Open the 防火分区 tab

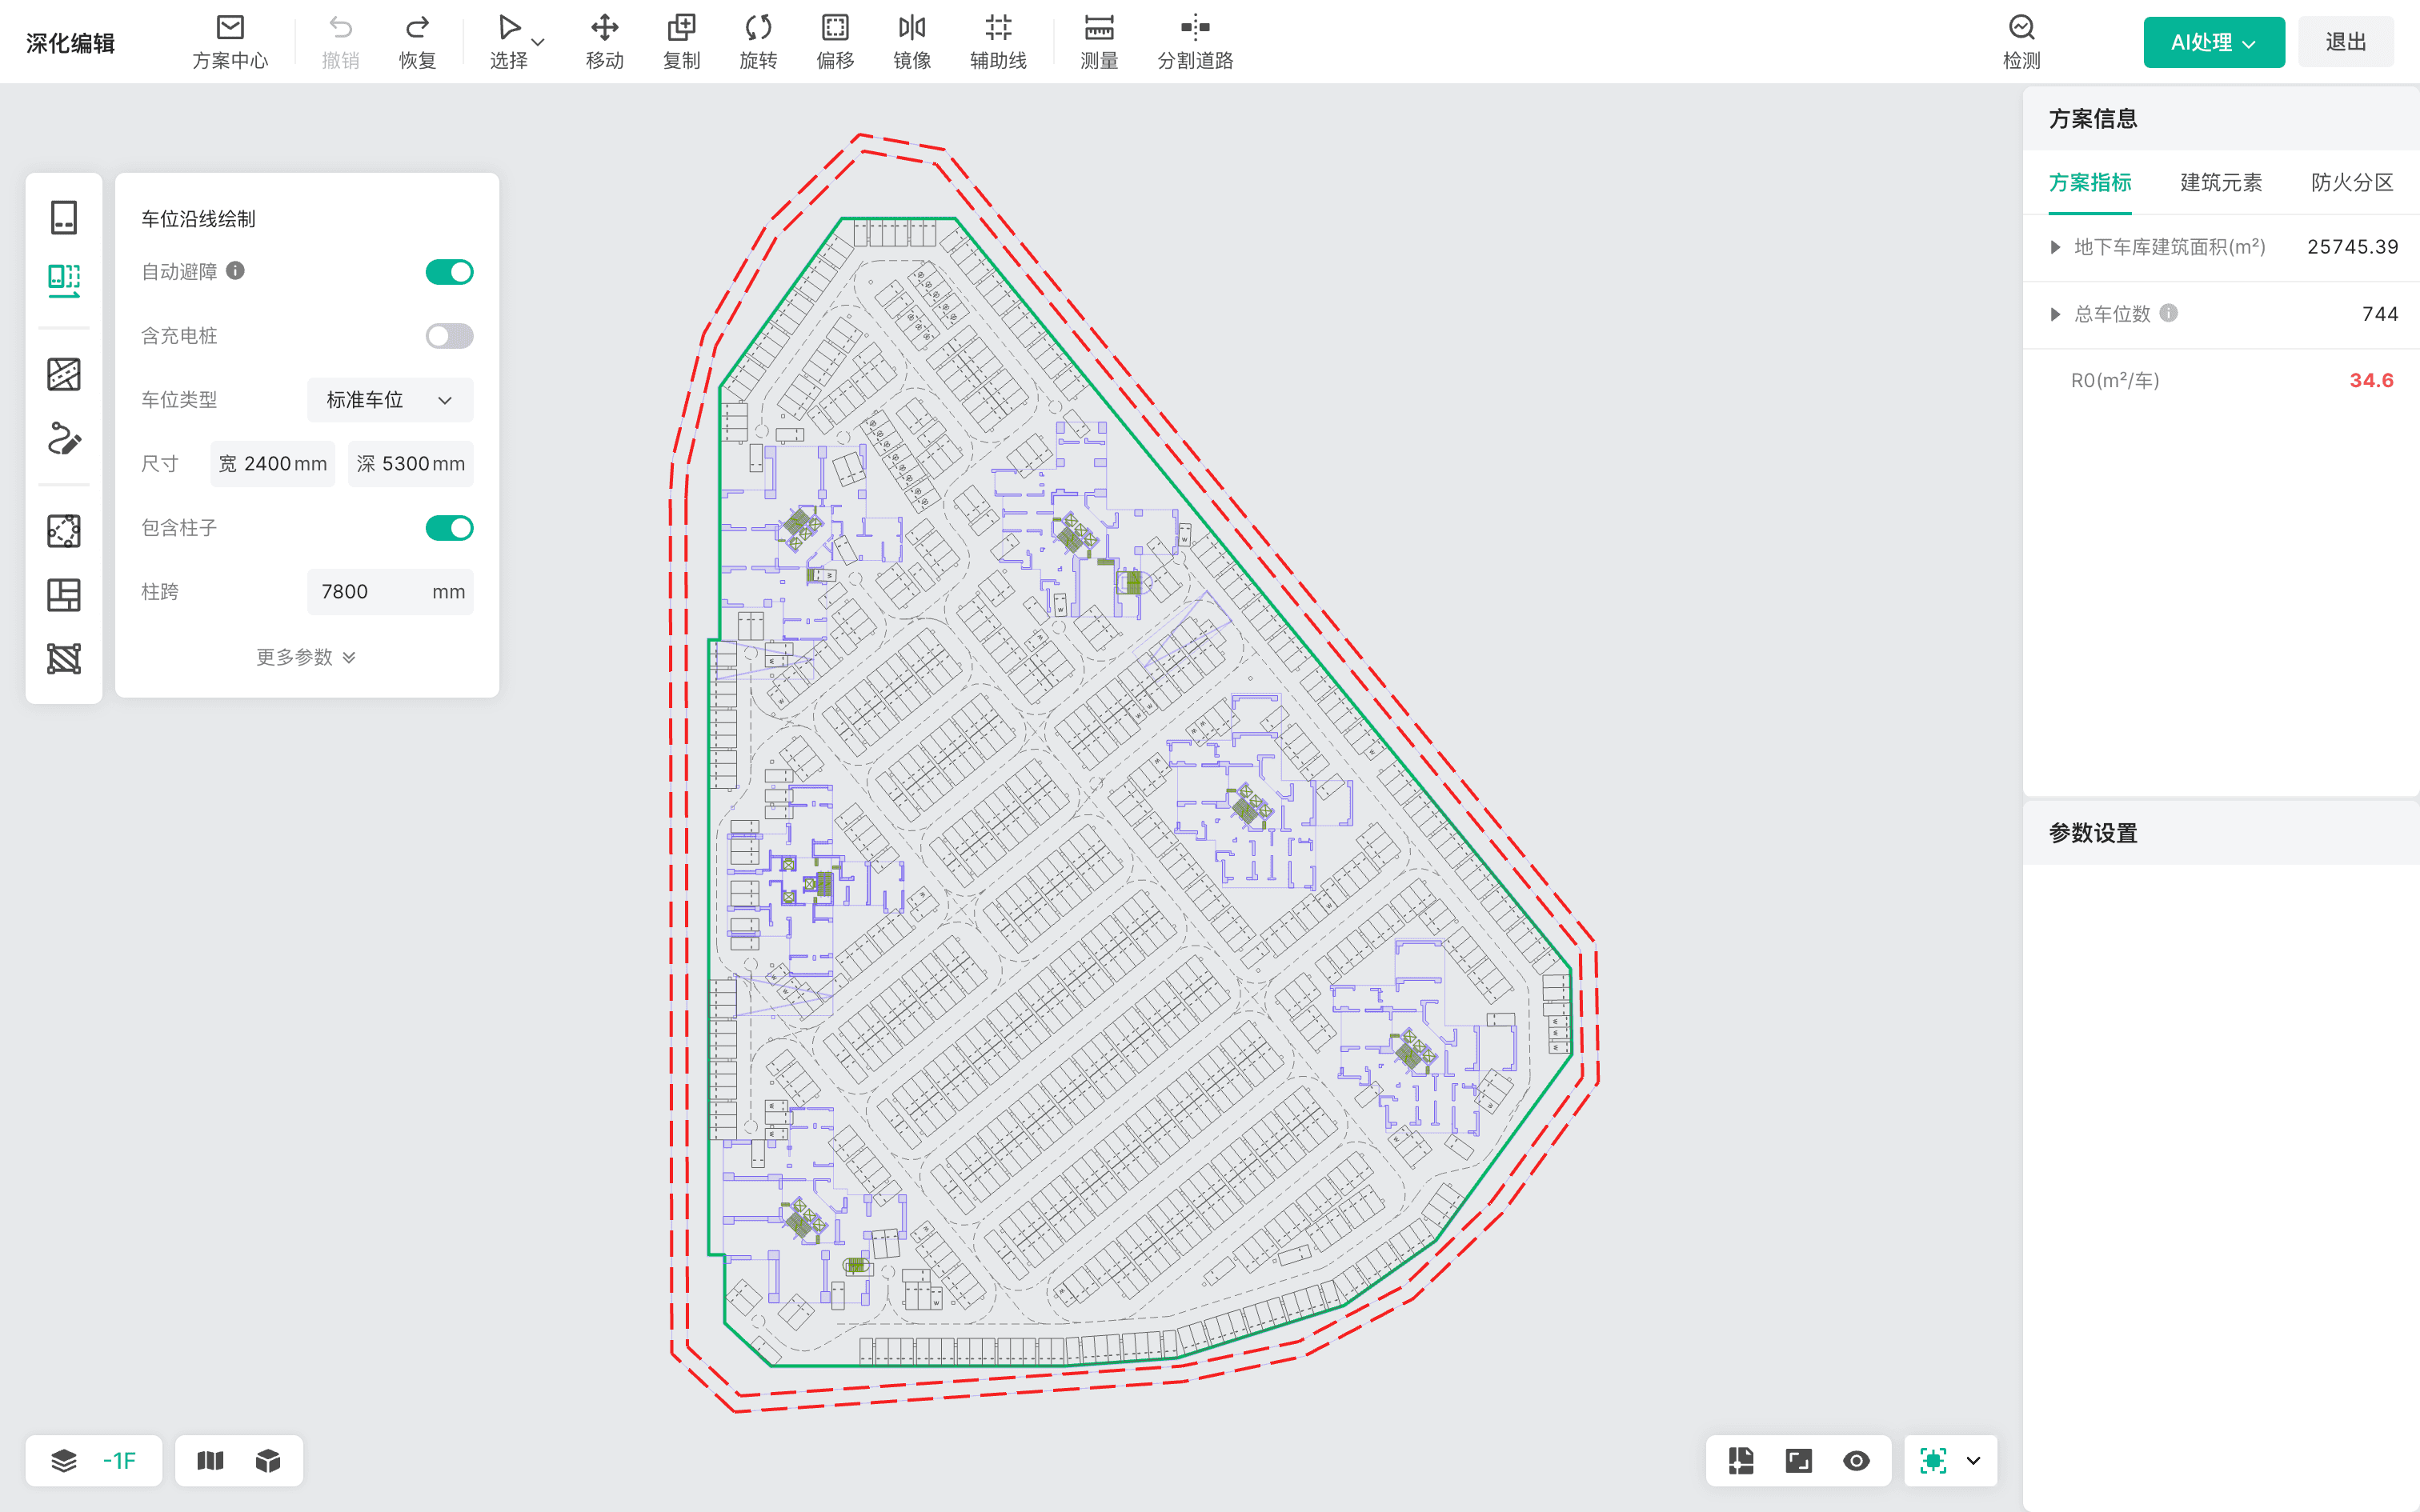coord(2351,182)
